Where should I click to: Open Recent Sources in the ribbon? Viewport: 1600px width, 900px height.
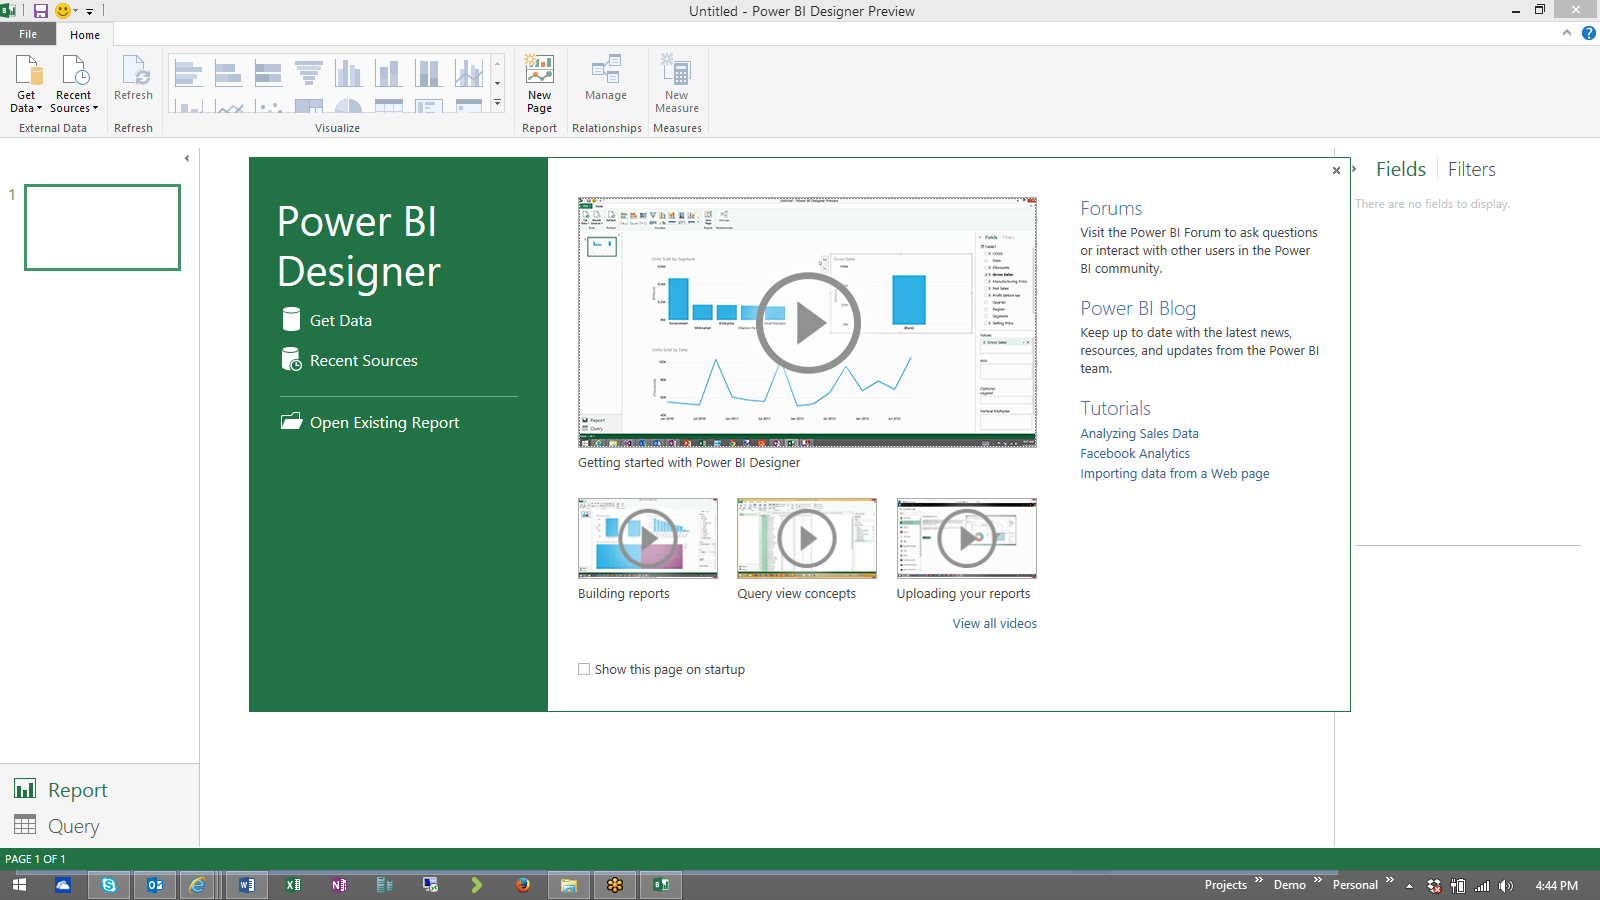[74, 84]
